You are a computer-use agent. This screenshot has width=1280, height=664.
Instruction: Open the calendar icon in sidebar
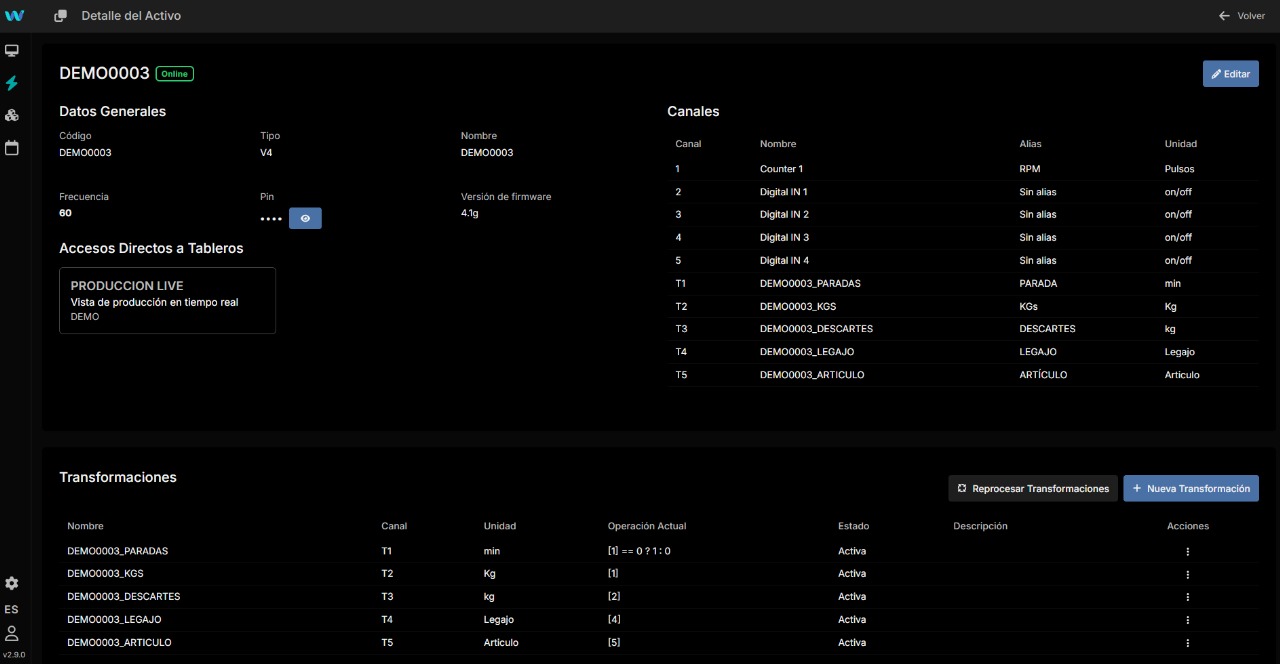point(12,147)
